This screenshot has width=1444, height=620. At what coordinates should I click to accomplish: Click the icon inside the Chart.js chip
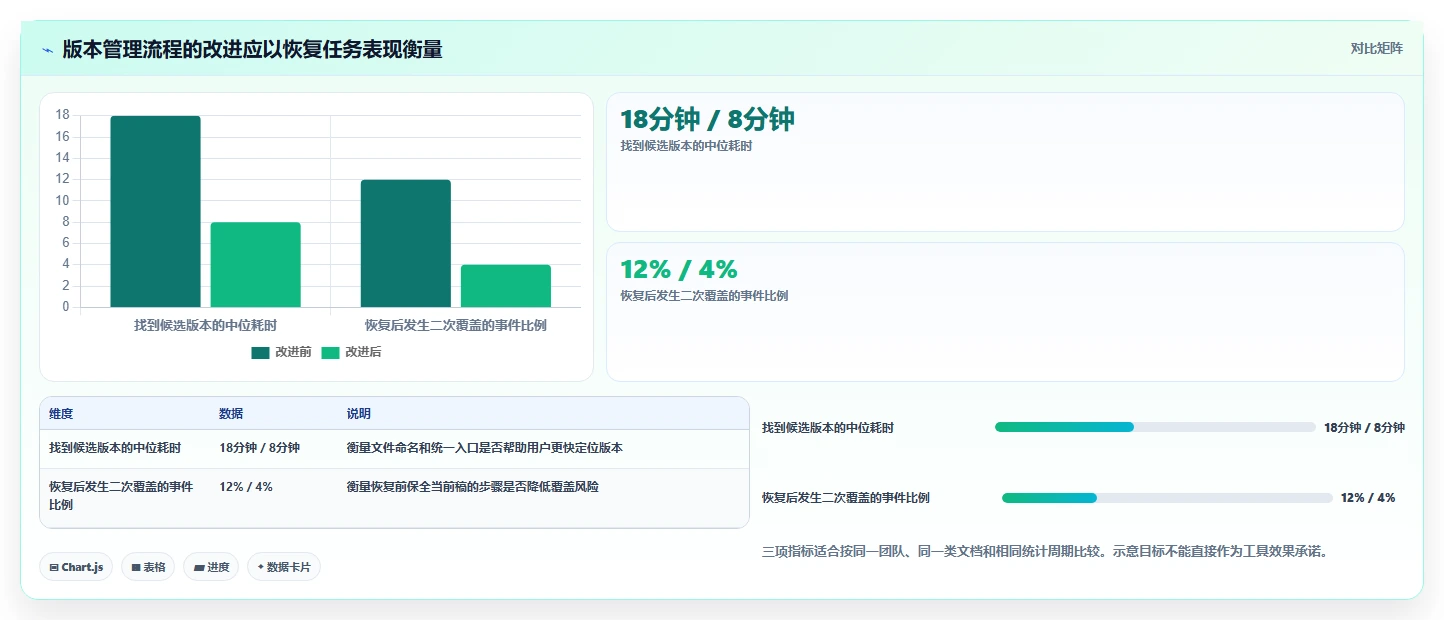[54, 567]
